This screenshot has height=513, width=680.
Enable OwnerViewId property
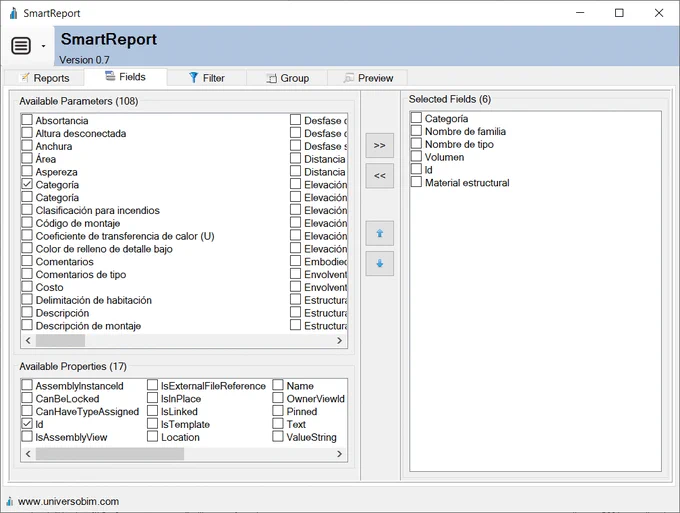point(278,398)
